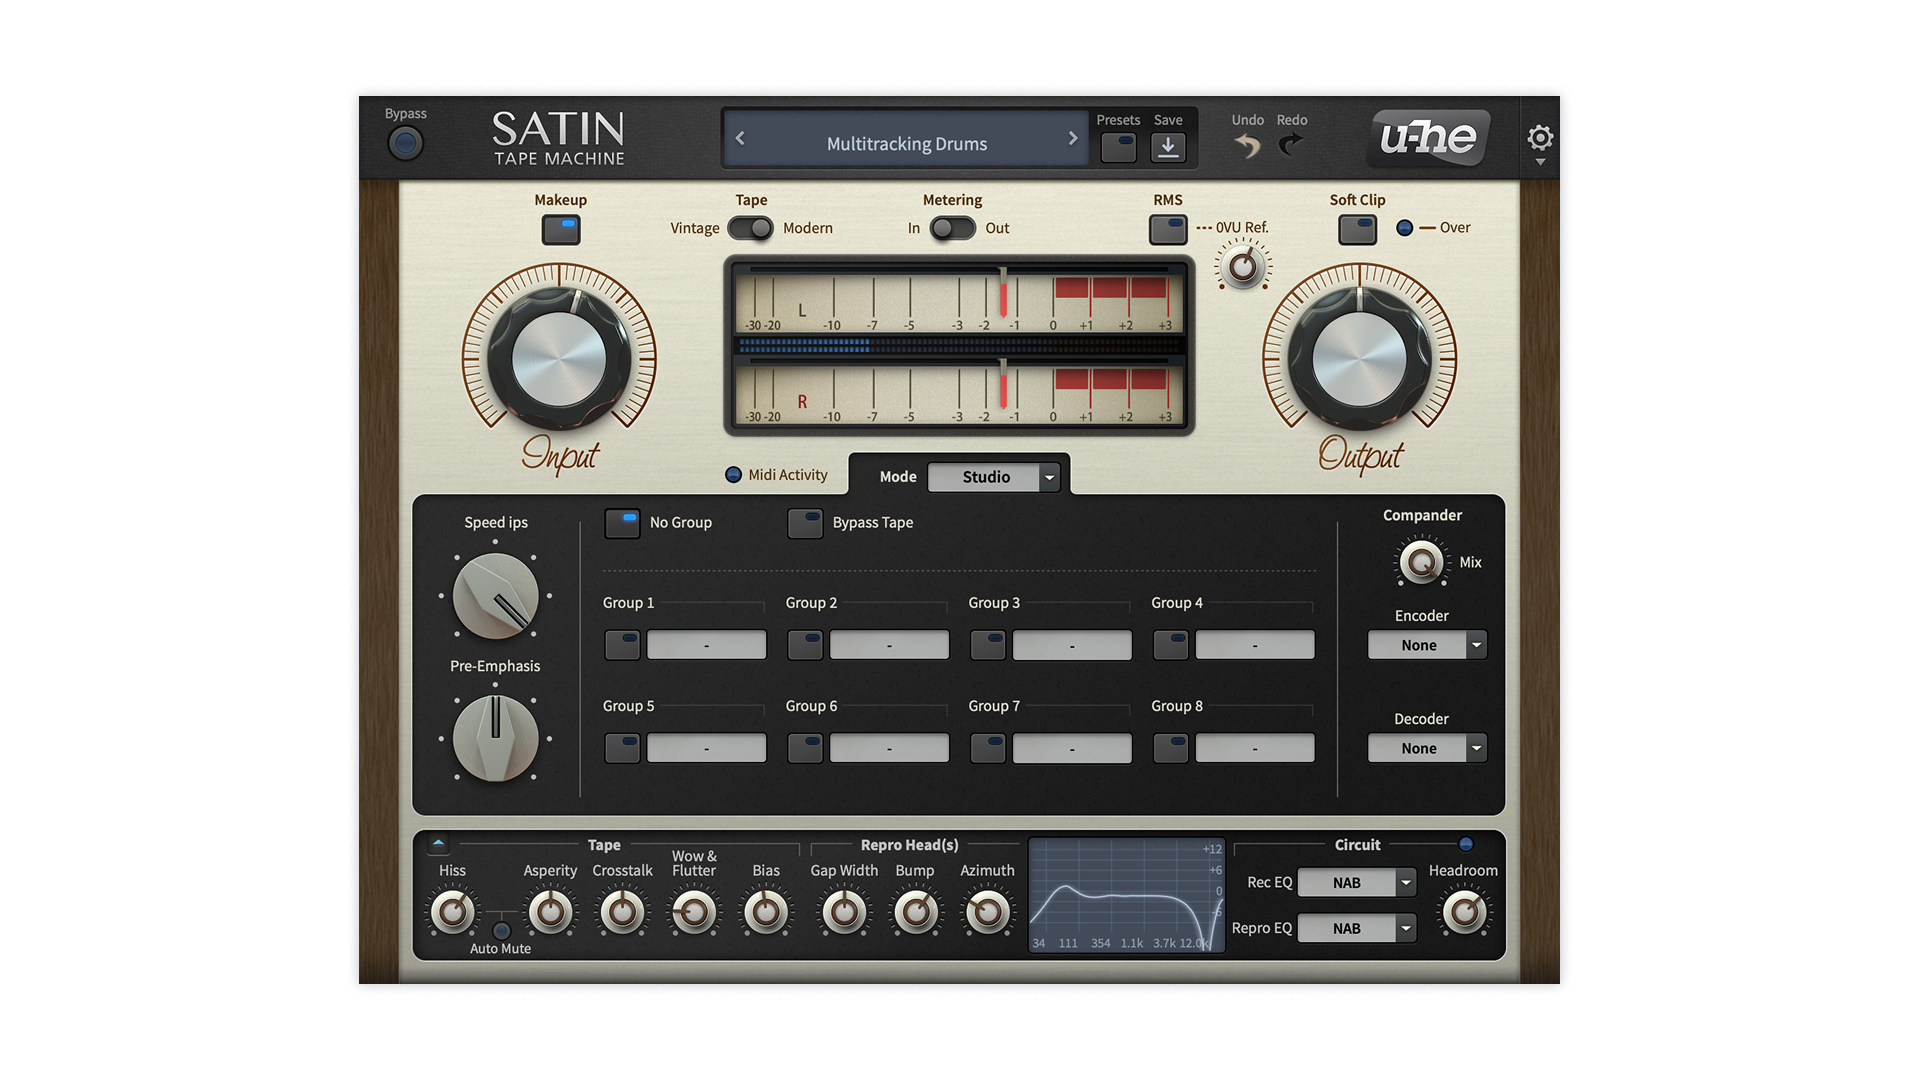The height and width of the screenshot is (1080, 1920).
Task: Toggle the Group 1 button
Action: [622, 645]
